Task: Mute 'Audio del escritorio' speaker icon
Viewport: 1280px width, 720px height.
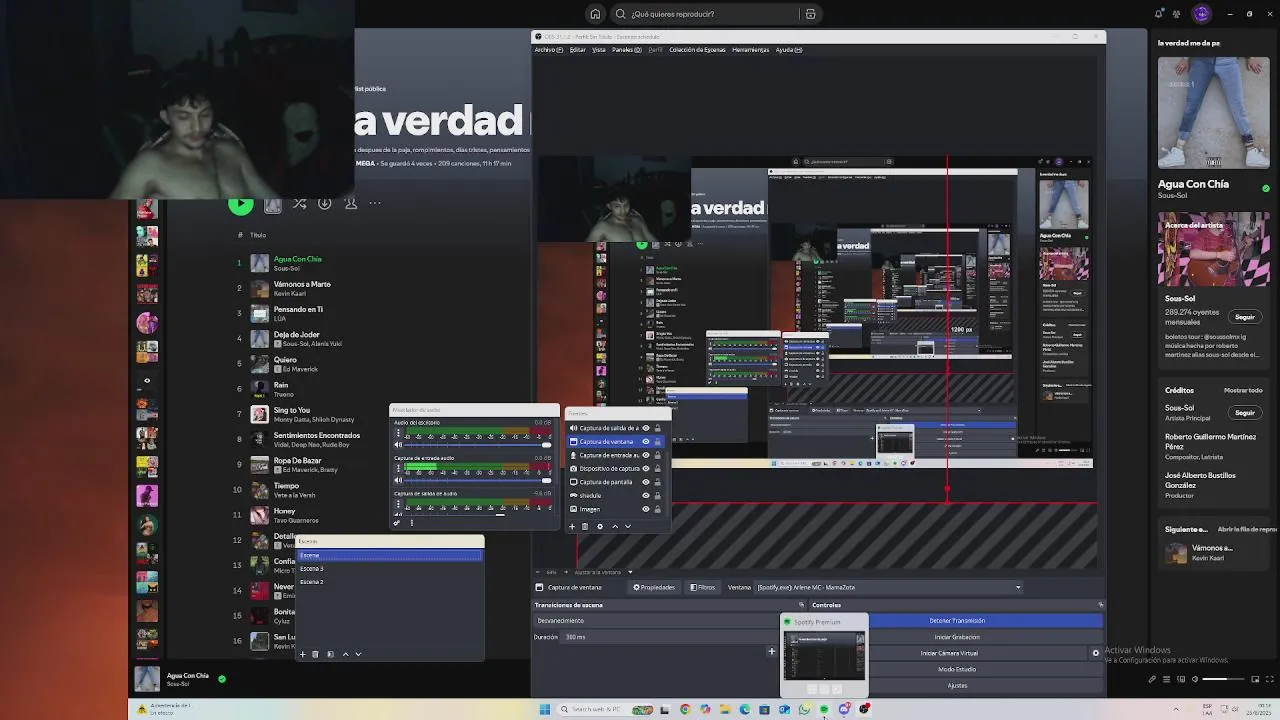Action: coord(398,444)
